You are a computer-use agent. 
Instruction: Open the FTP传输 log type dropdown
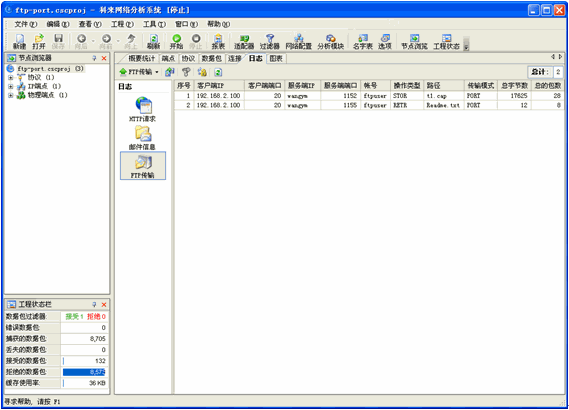click(x=157, y=72)
